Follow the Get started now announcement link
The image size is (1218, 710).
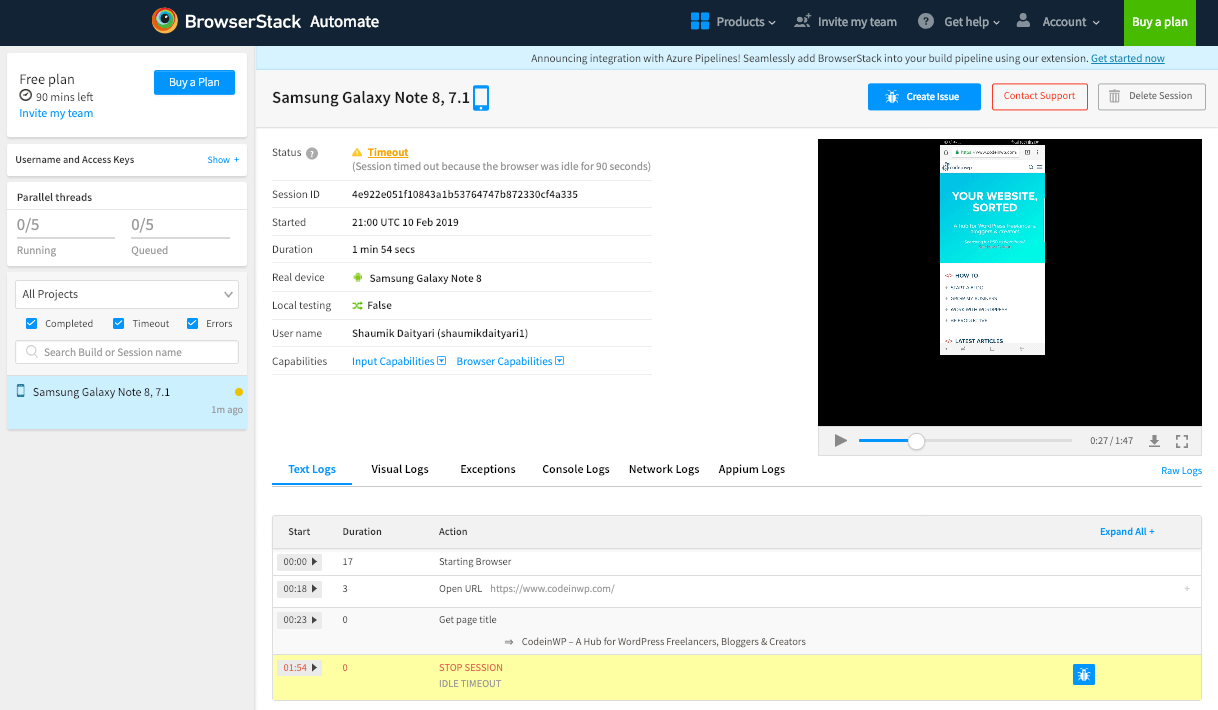(1127, 57)
